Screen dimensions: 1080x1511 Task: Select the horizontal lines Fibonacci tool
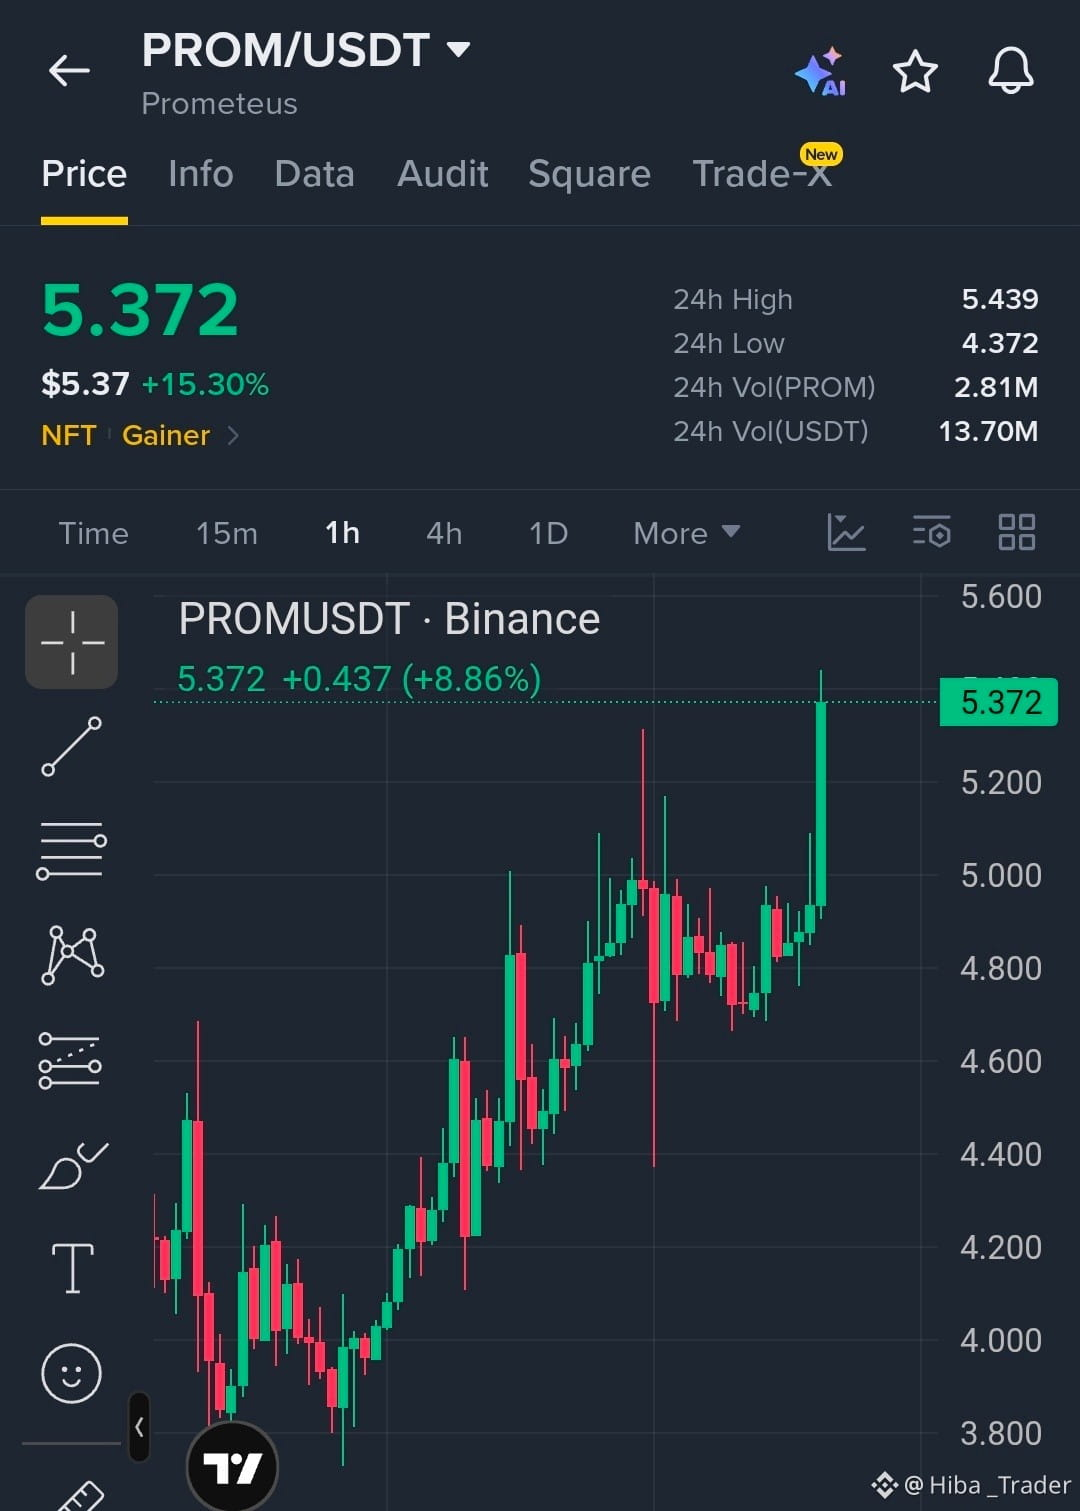point(72,850)
